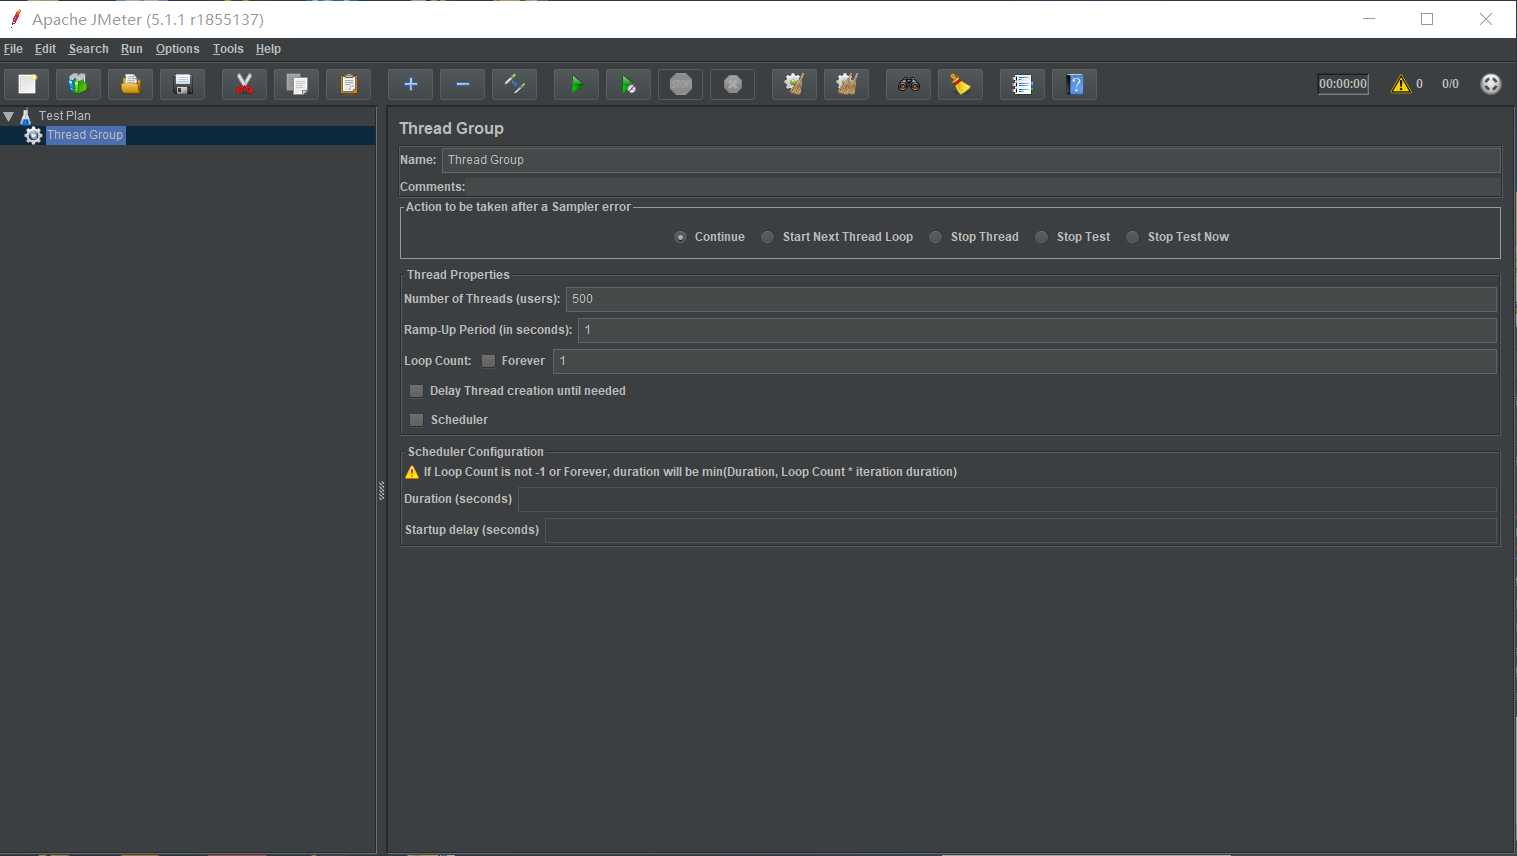Open the Search menu
Image resolution: width=1517 pixels, height=856 pixels.
point(88,49)
